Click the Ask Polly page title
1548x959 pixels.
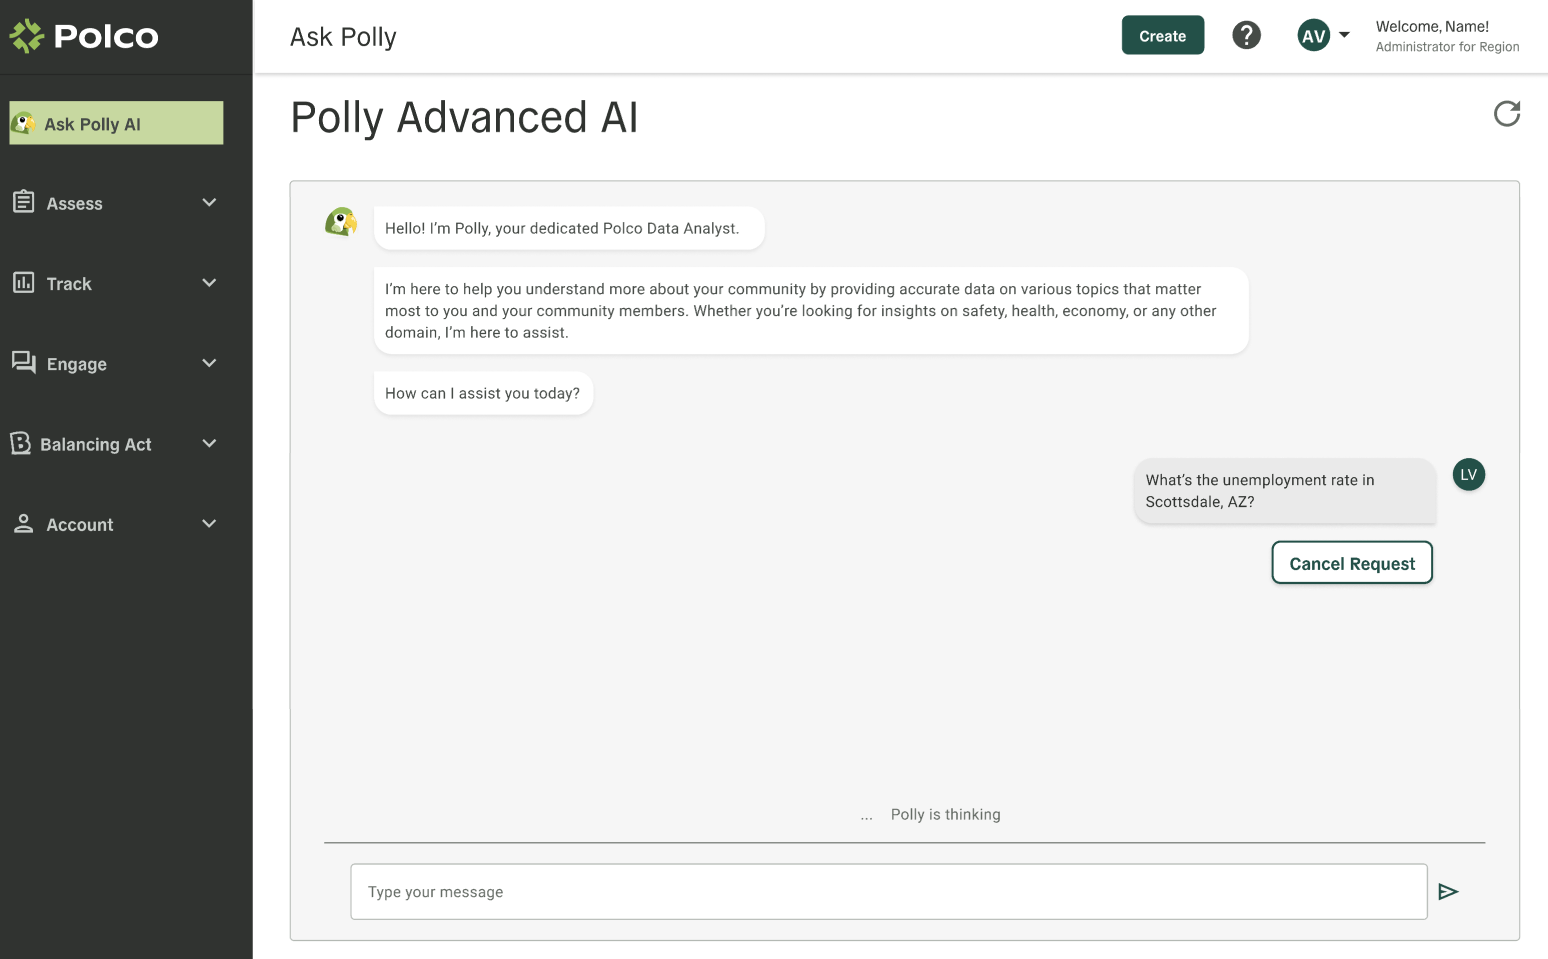point(343,37)
